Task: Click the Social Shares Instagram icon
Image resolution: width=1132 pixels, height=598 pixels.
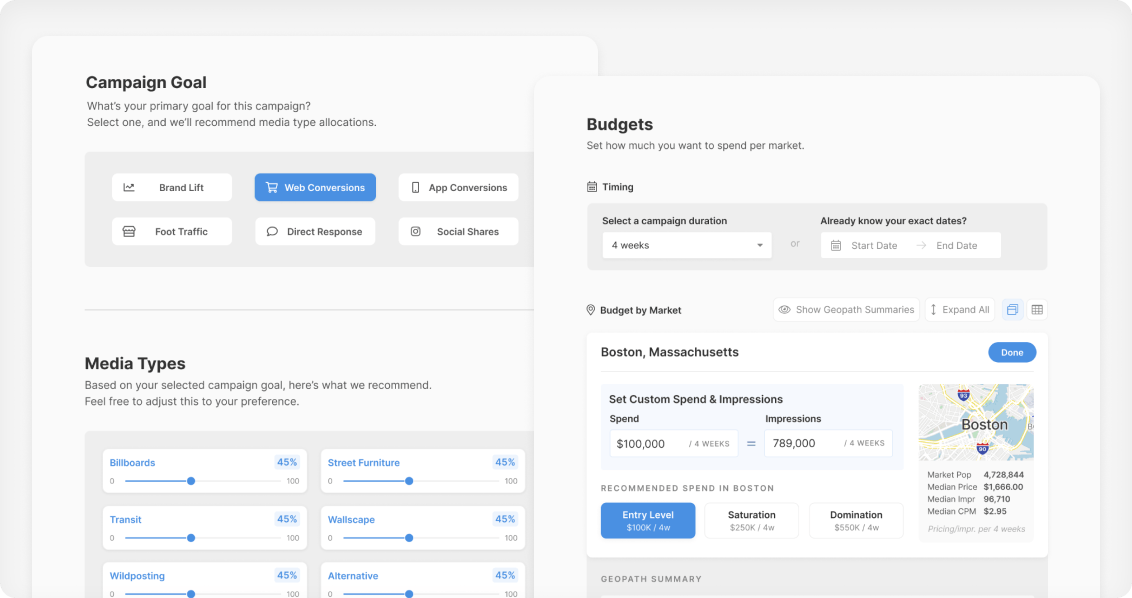Action: [416, 232]
